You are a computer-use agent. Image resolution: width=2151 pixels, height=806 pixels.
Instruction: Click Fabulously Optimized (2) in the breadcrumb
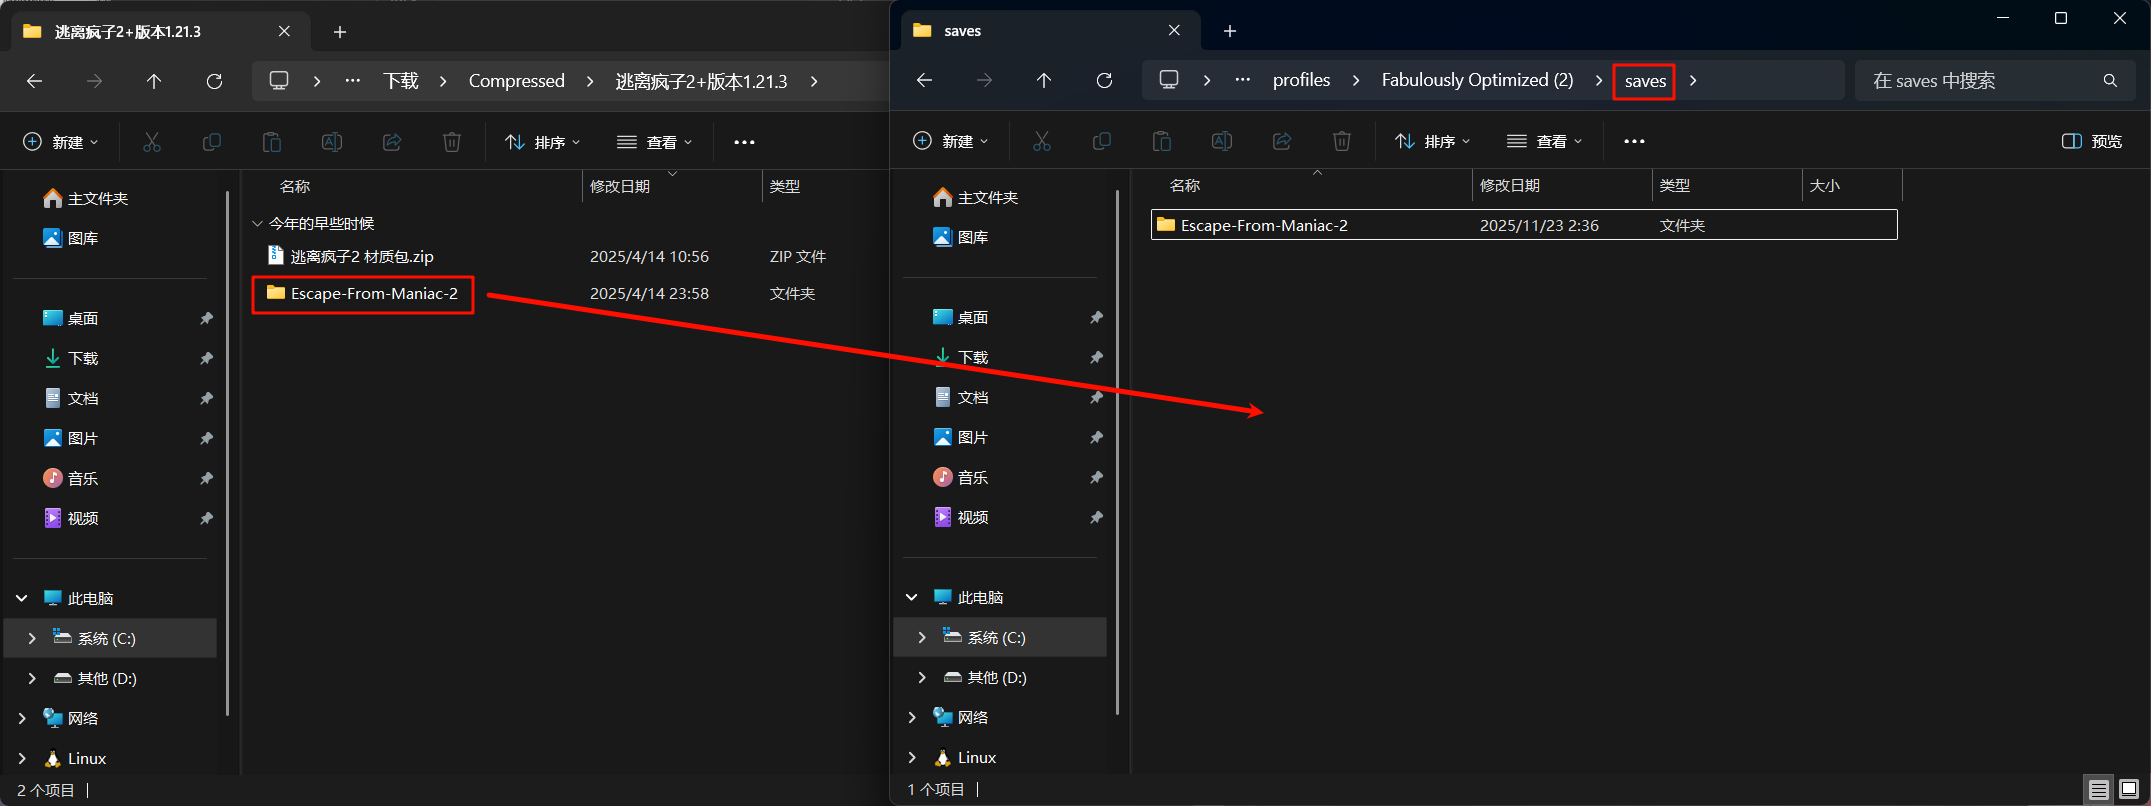pos(1477,80)
